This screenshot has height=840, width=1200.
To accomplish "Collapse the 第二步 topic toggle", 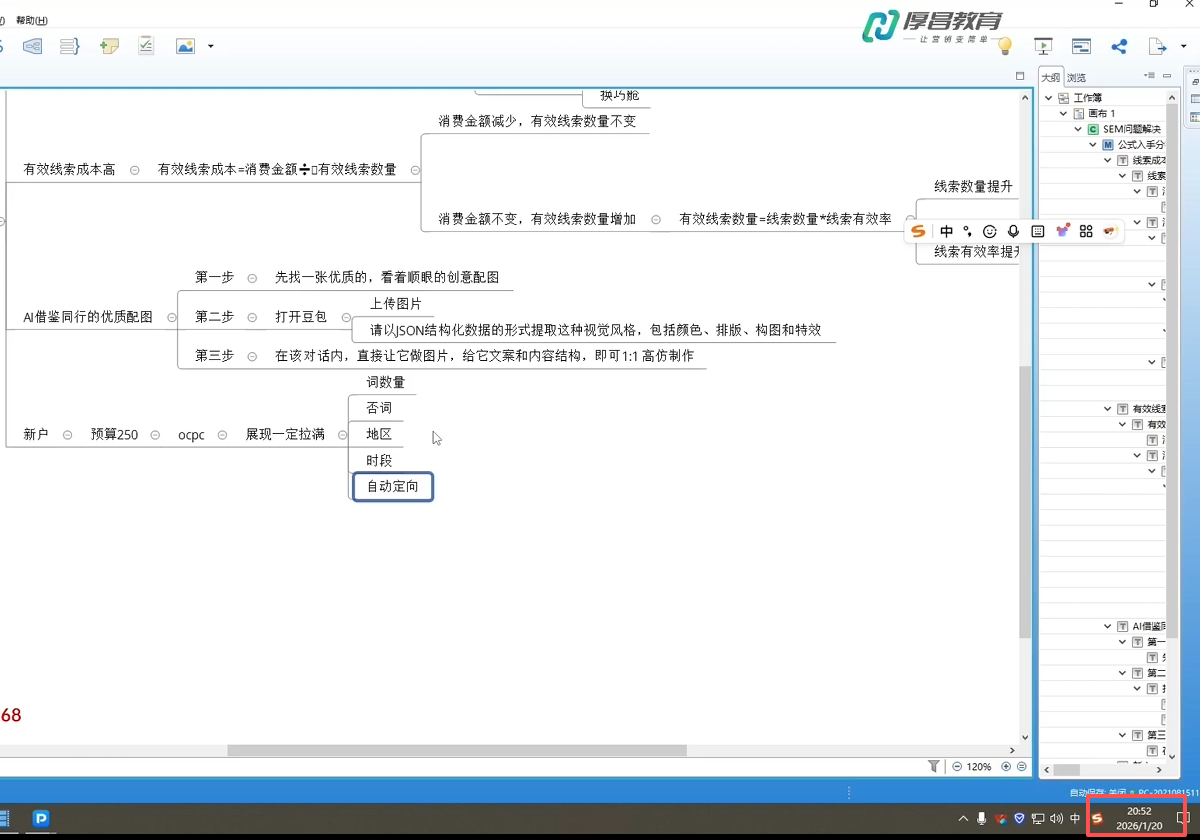I will click(x=253, y=317).
